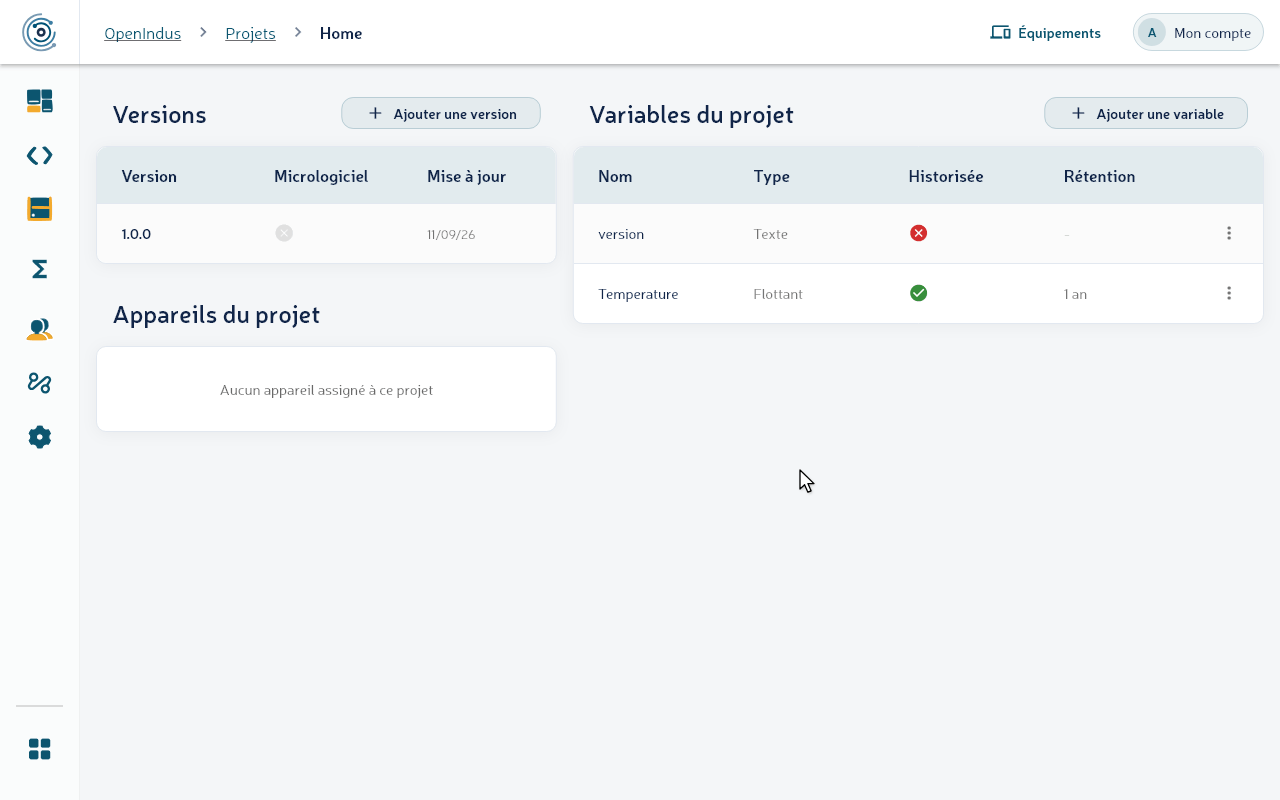
Task: Click the red cross icon in version row
Action: (918, 233)
